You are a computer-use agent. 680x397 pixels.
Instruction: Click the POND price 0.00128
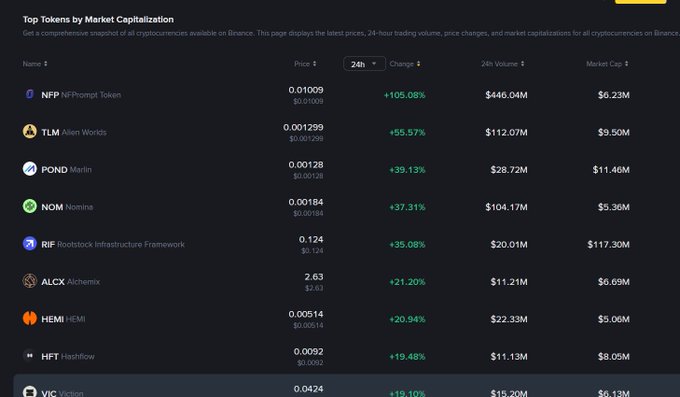tap(306, 164)
